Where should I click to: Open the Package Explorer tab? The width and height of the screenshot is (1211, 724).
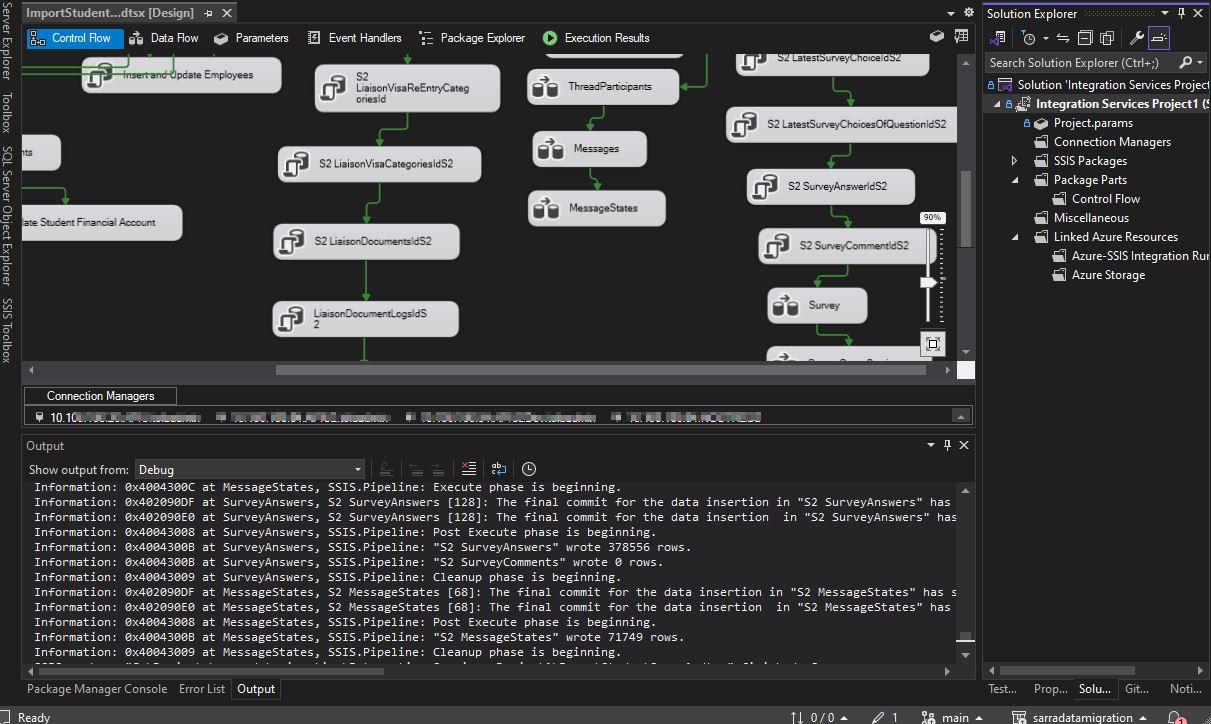(x=471, y=38)
